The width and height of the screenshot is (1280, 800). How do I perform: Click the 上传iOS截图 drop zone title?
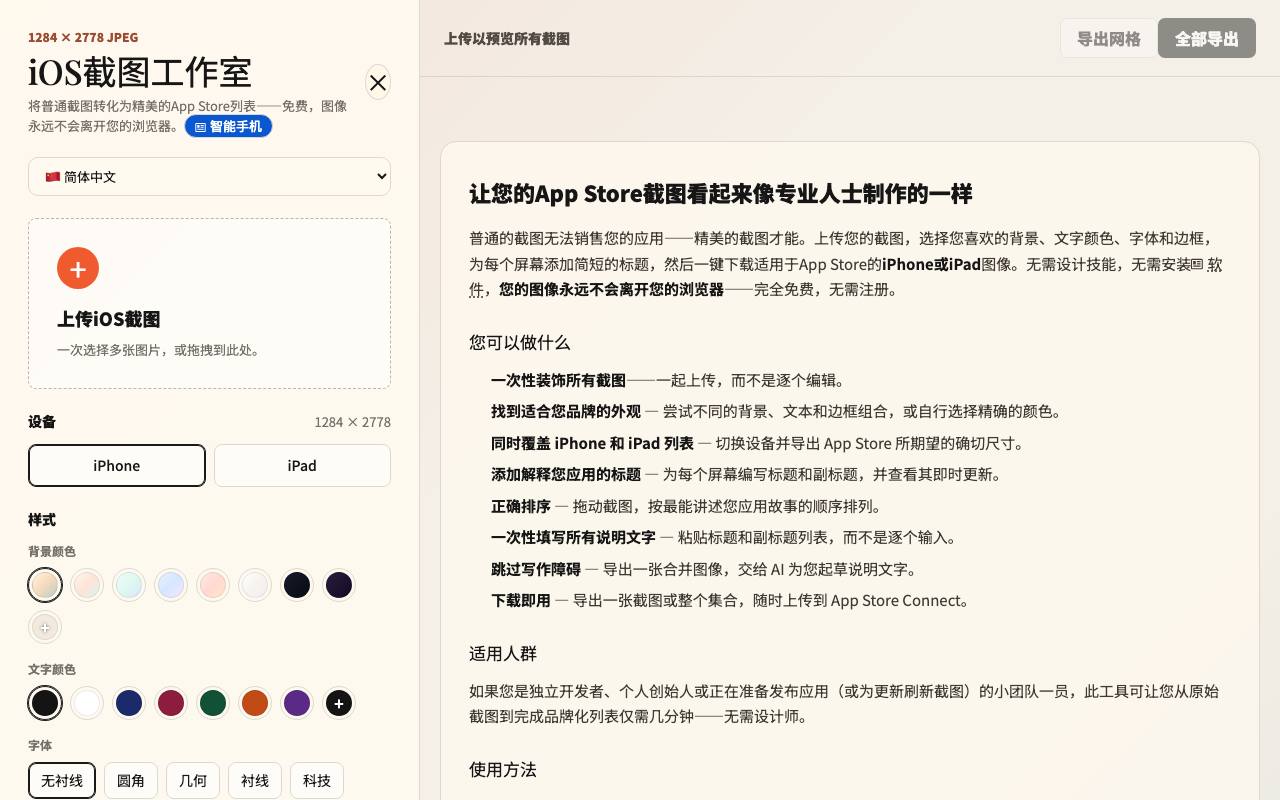[x=109, y=319]
